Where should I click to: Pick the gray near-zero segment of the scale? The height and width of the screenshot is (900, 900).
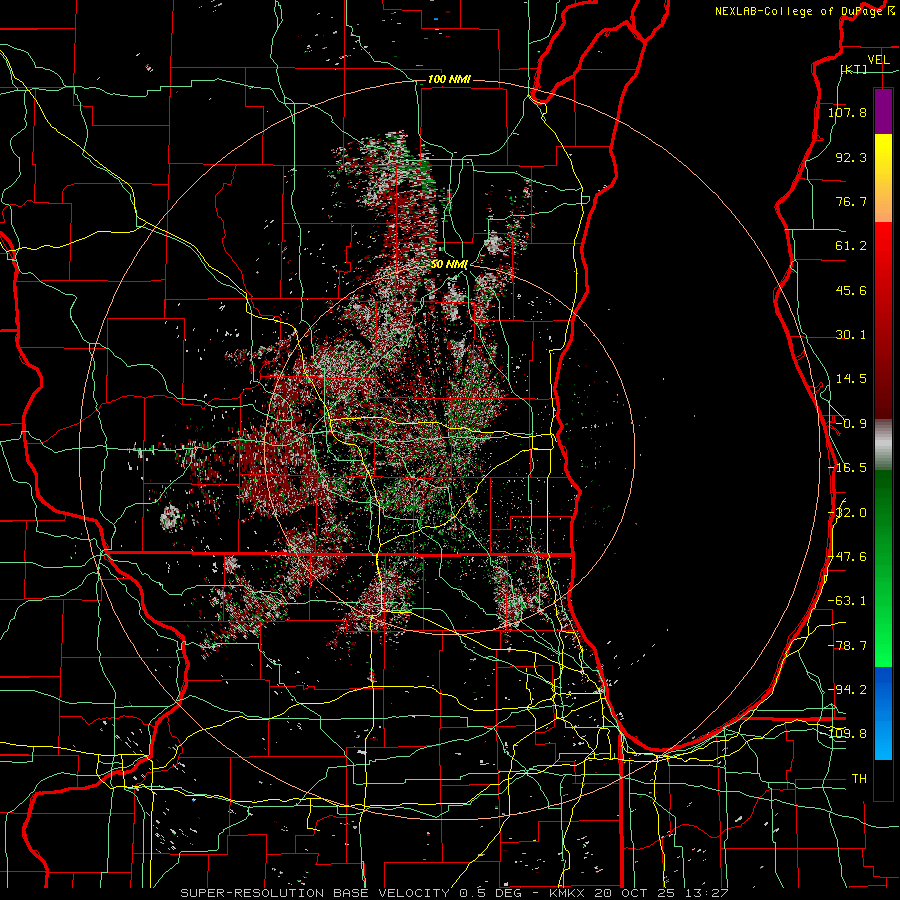pyautogui.click(x=883, y=445)
